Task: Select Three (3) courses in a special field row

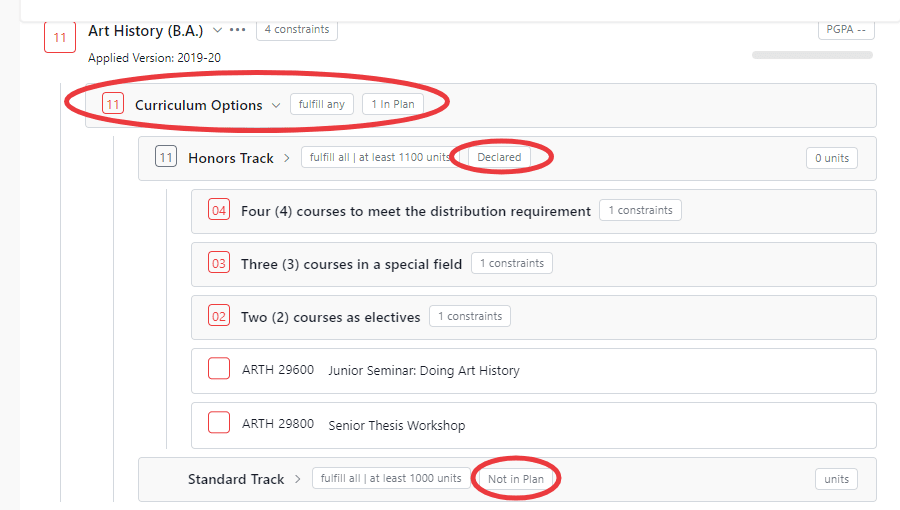Action: coord(351,264)
